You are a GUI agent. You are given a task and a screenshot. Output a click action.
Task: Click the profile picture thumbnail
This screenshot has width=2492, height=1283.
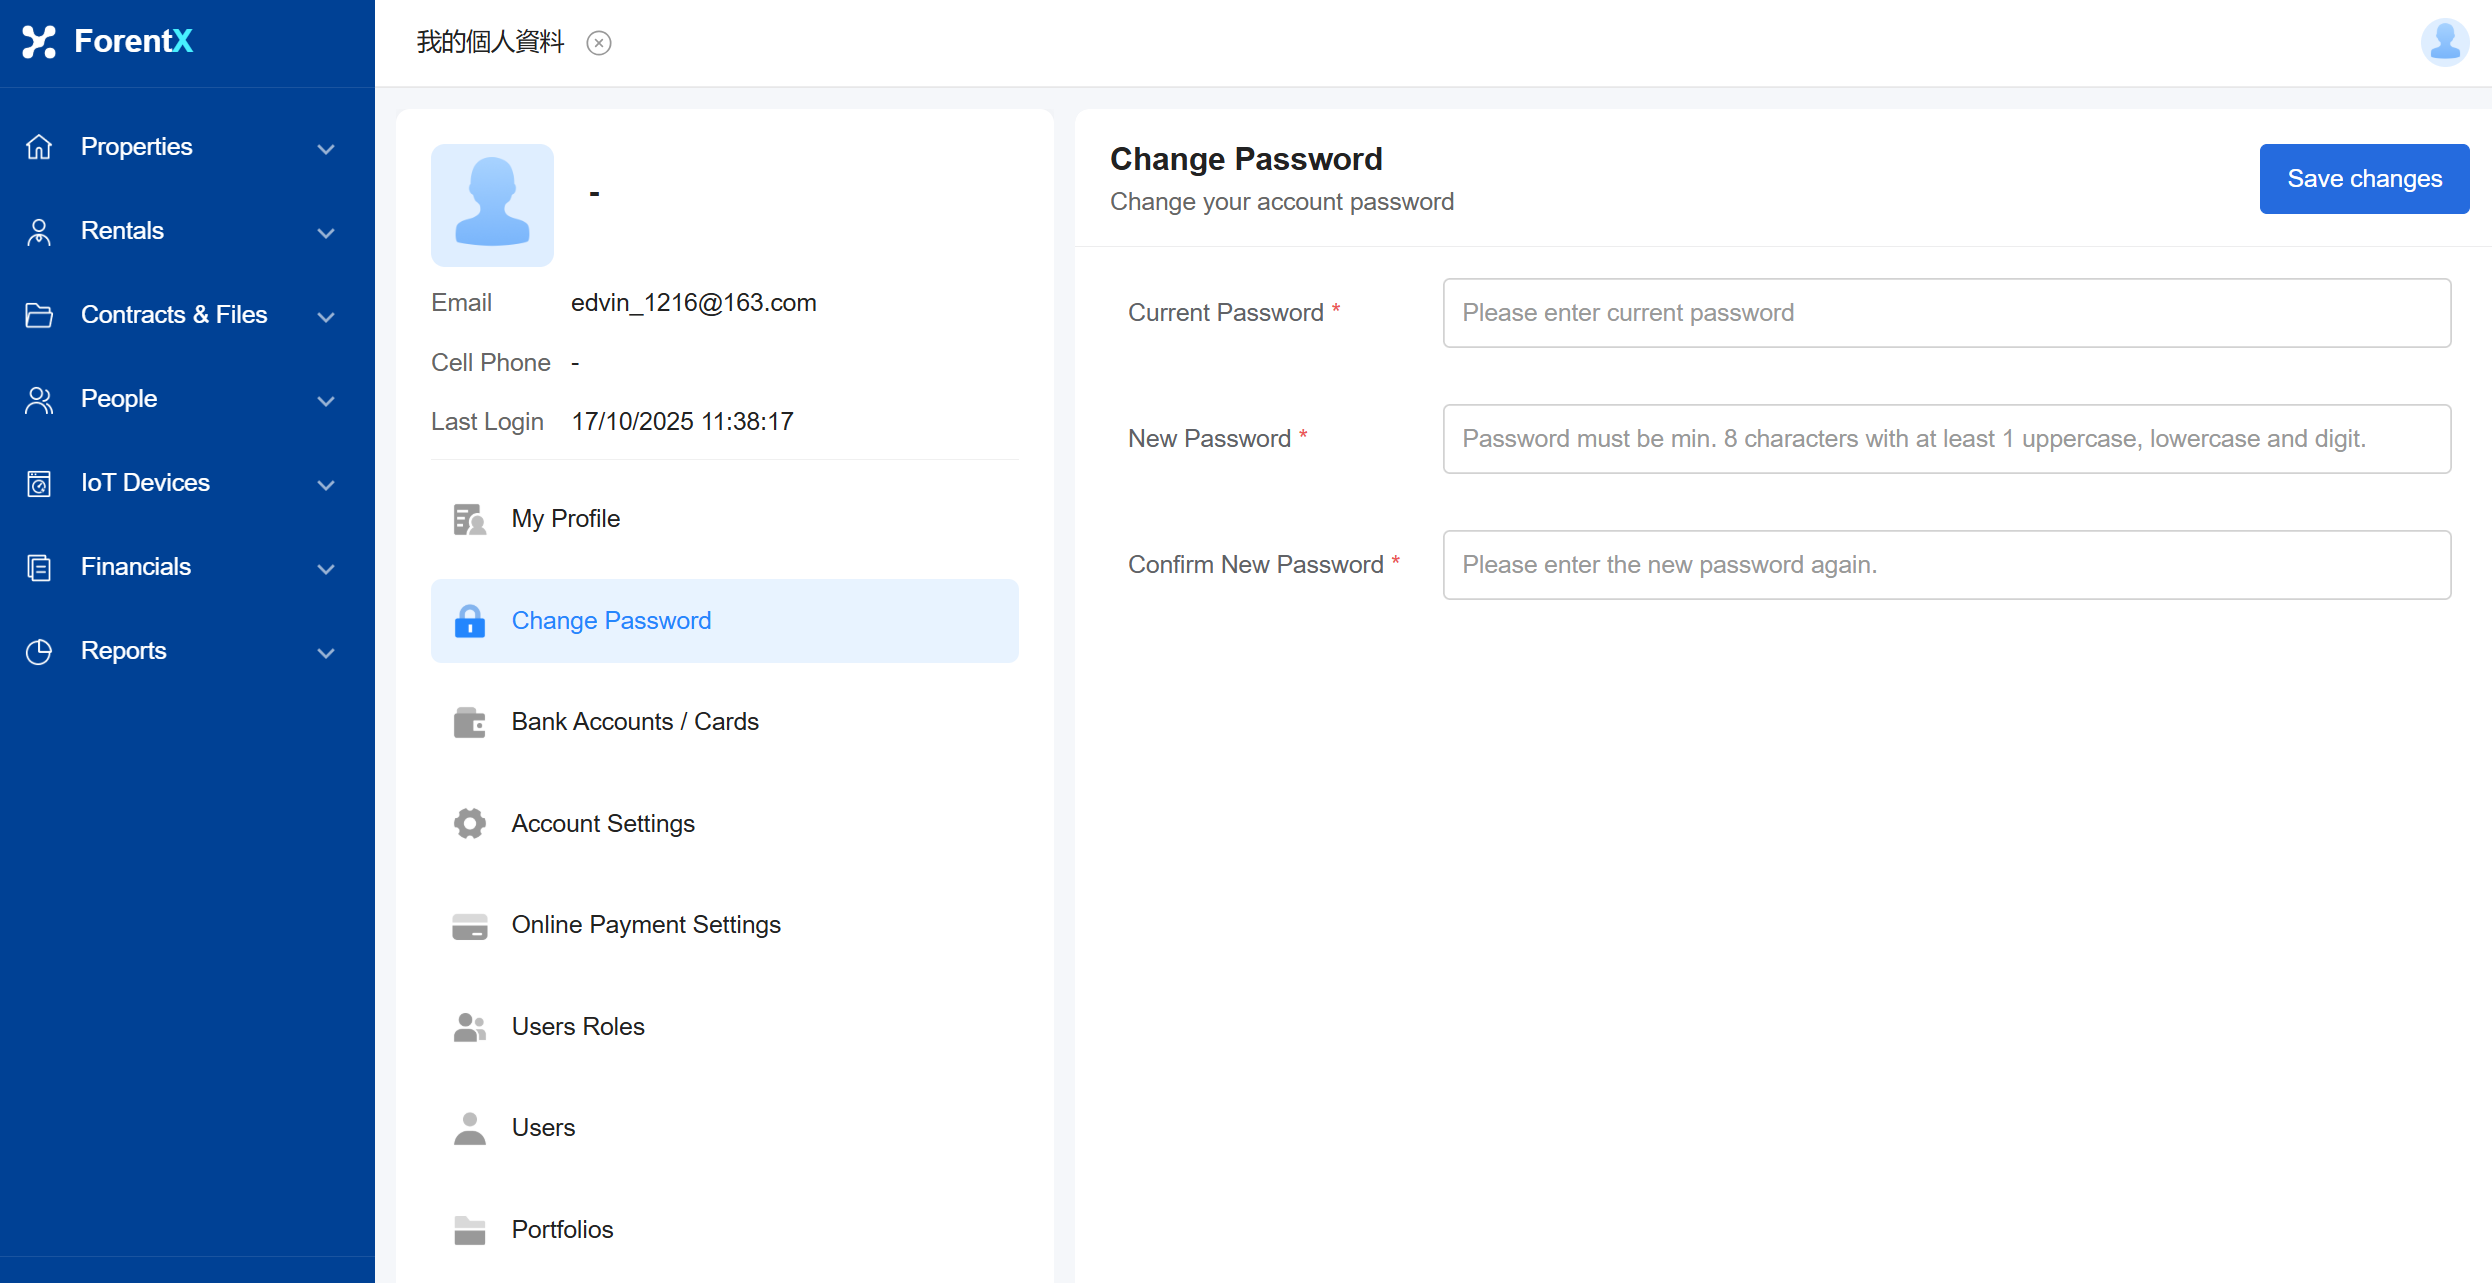[492, 205]
